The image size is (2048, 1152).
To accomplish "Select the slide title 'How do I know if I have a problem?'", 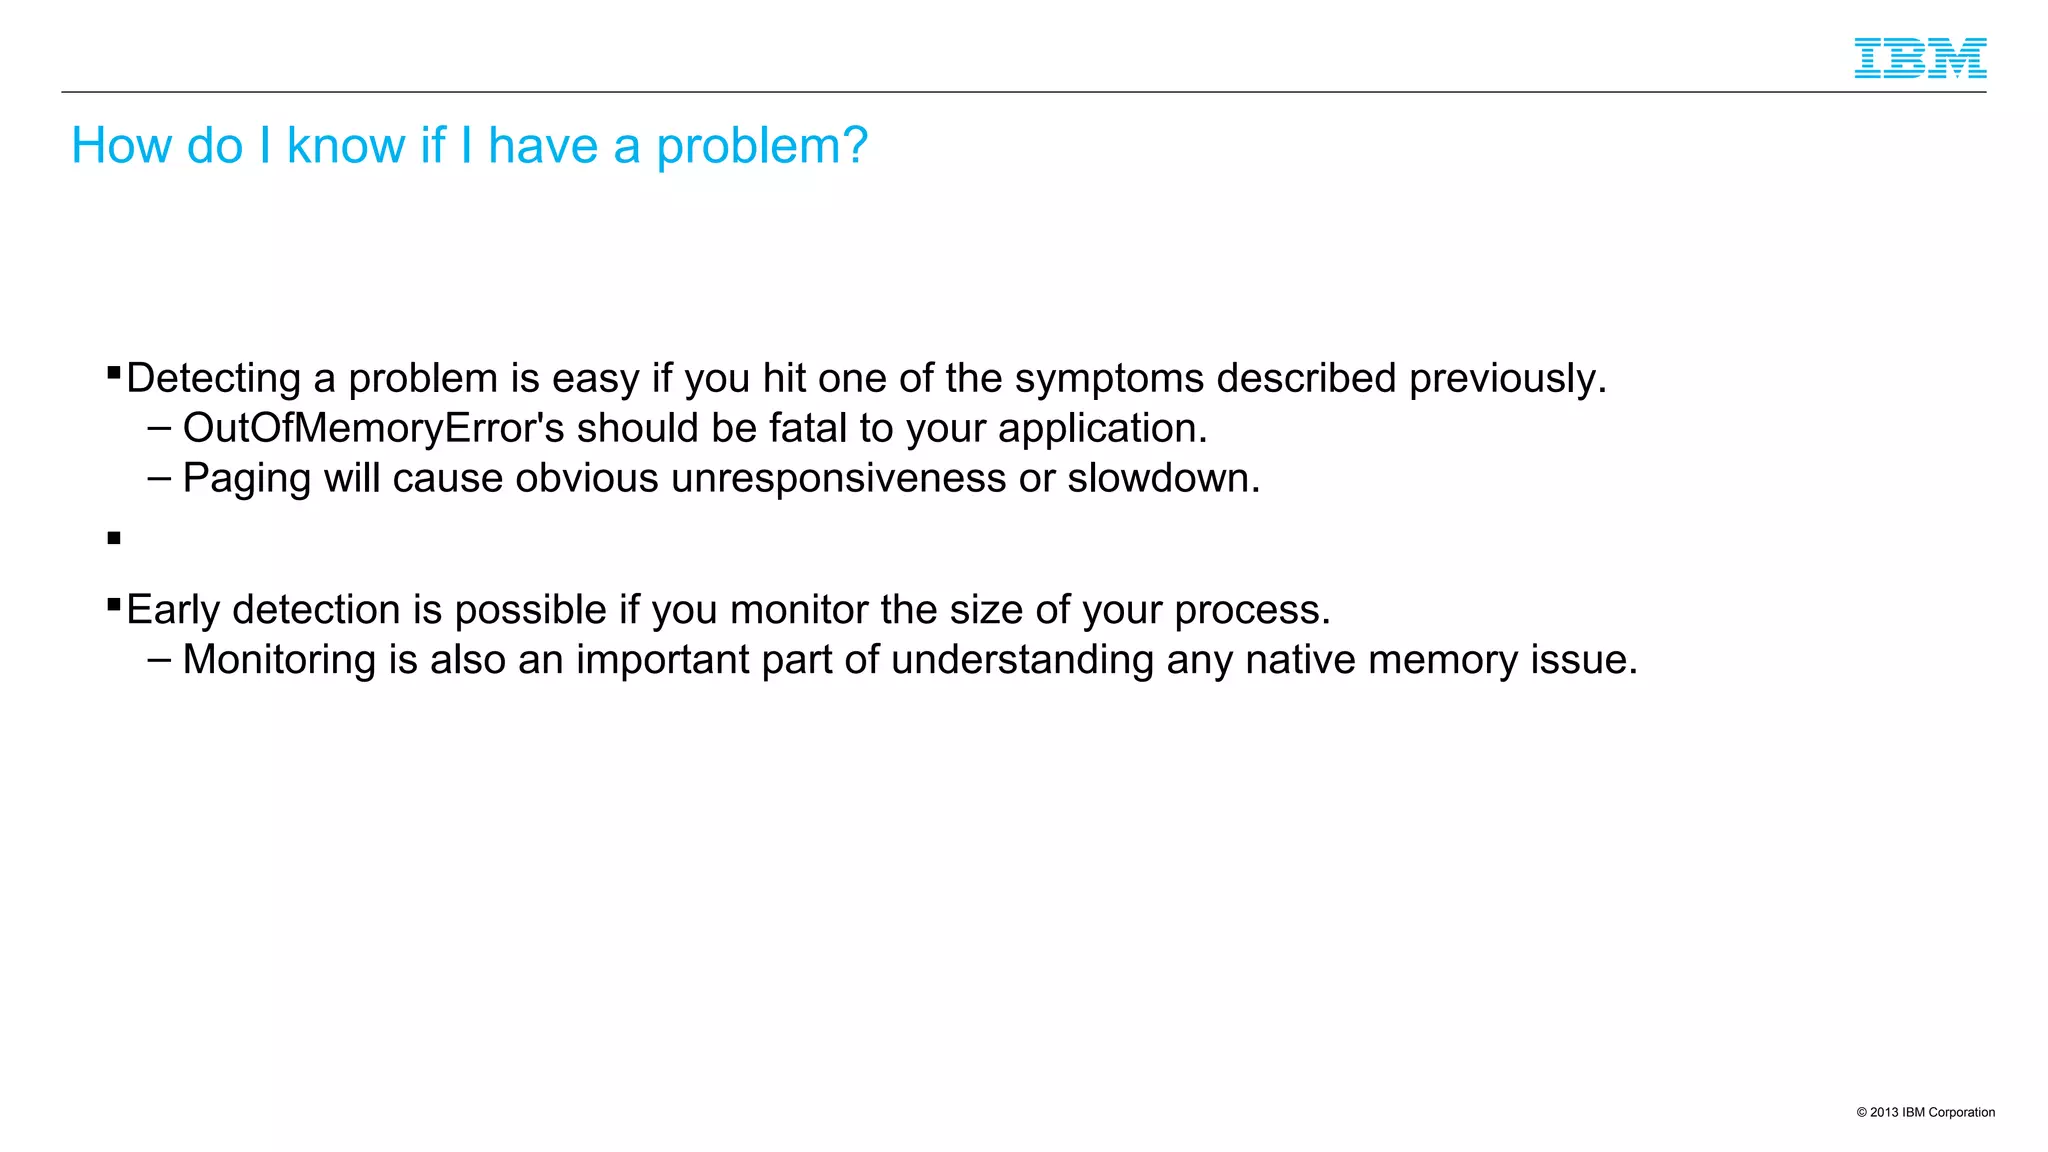I will [469, 146].
